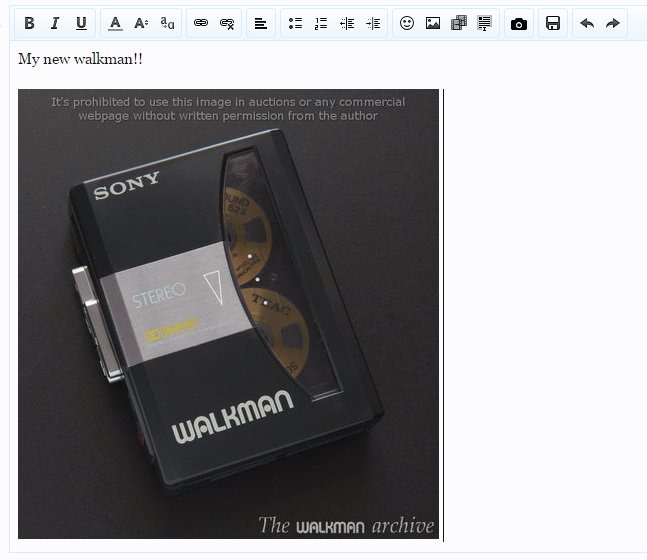Image resolution: width=647 pixels, height=560 pixels.
Task: Toggle underline formatting
Action: pyautogui.click(x=81, y=23)
